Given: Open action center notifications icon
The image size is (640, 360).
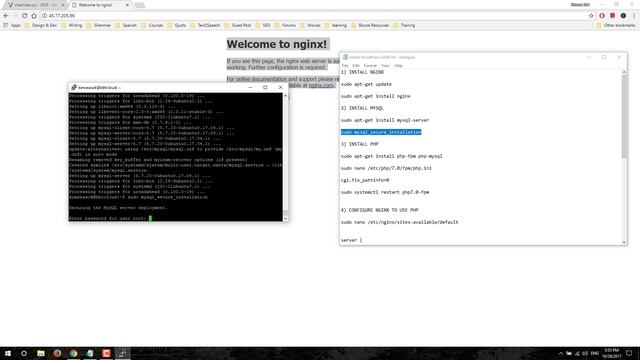Looking at the screenshot, I should tap(629, 353).
